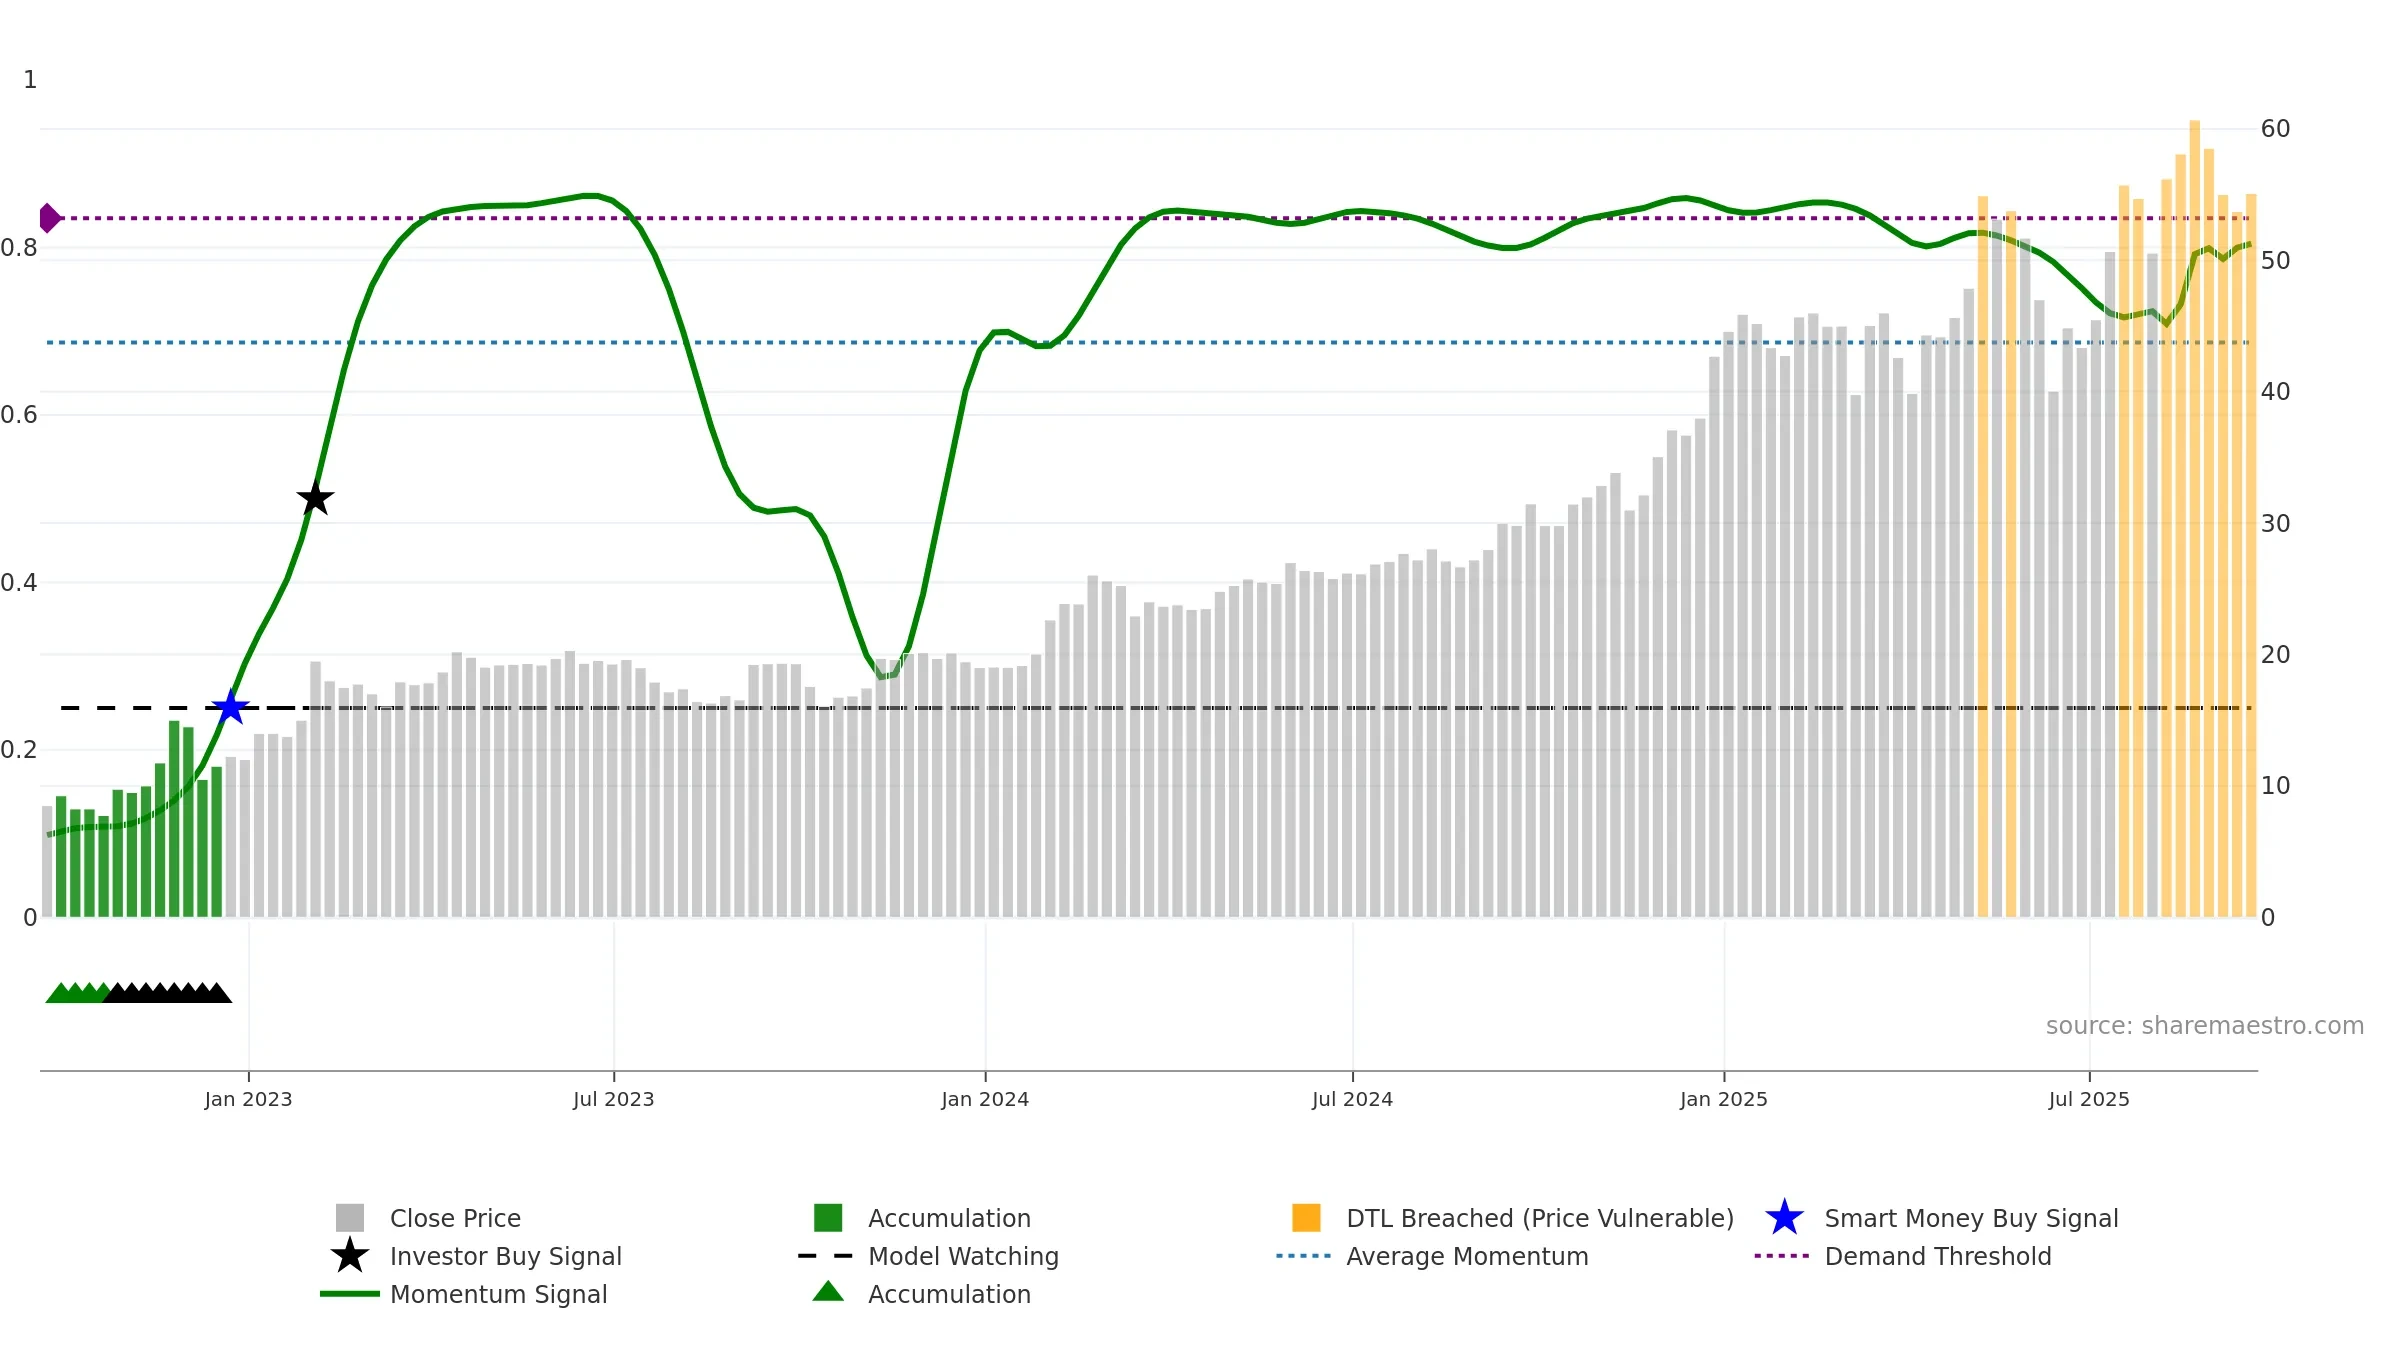
Task: Click the Jan 2023 axis label
Action: [x=248, y=1099]
